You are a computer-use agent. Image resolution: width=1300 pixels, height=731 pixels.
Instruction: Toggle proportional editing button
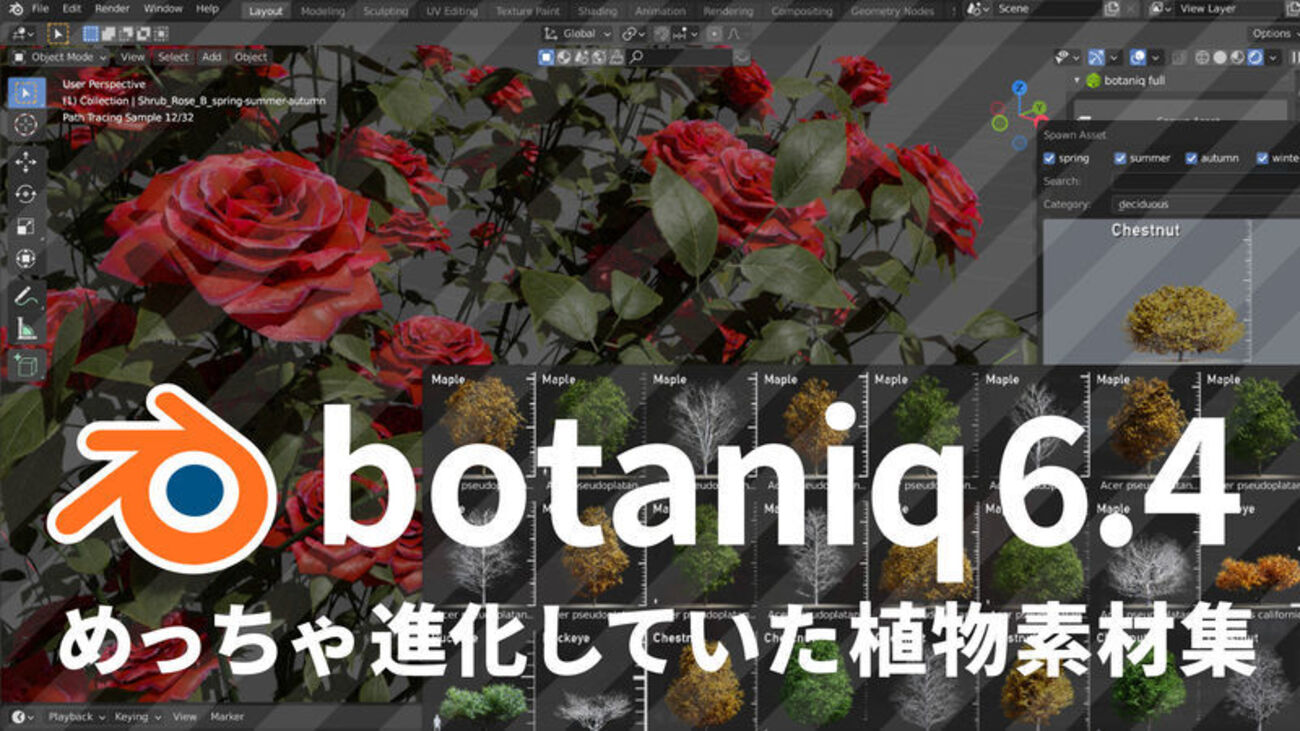712,33
